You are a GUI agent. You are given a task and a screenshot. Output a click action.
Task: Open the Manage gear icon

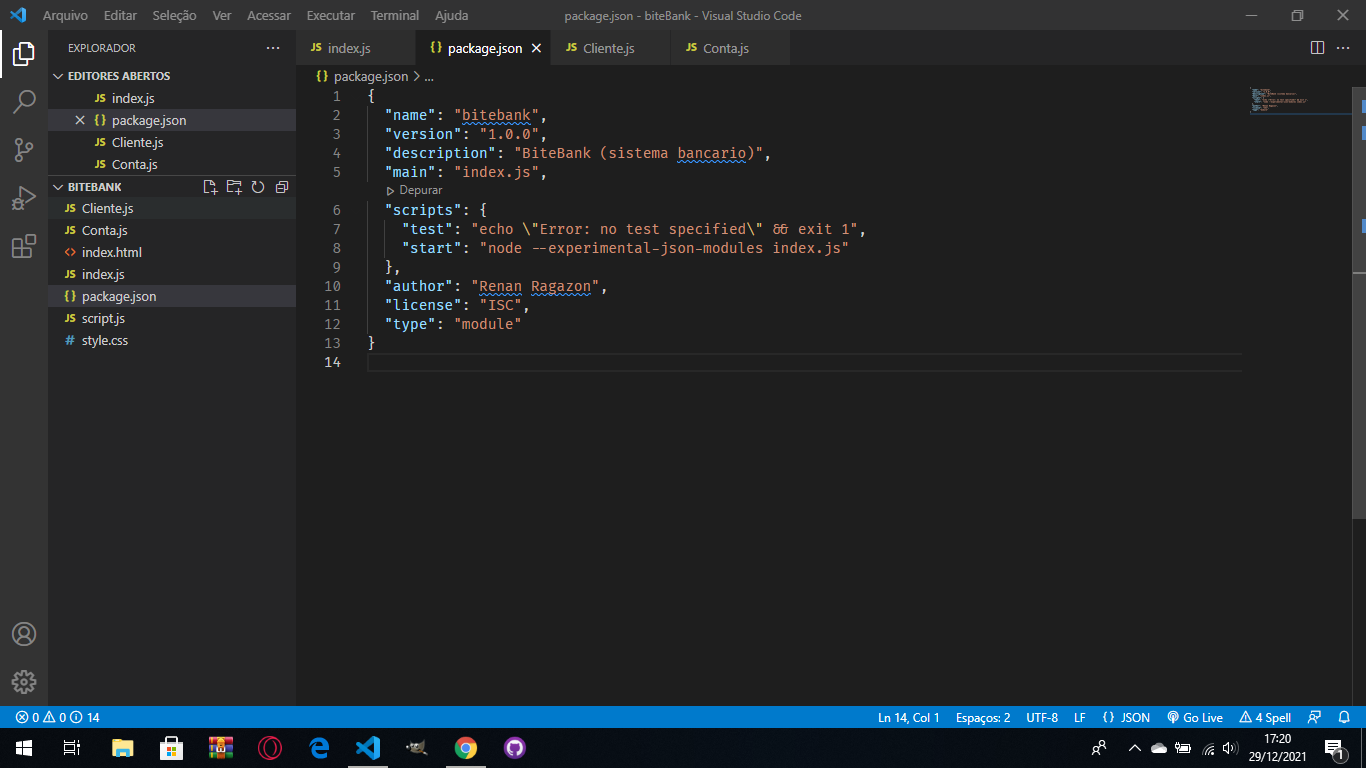(x=24, y=682)
